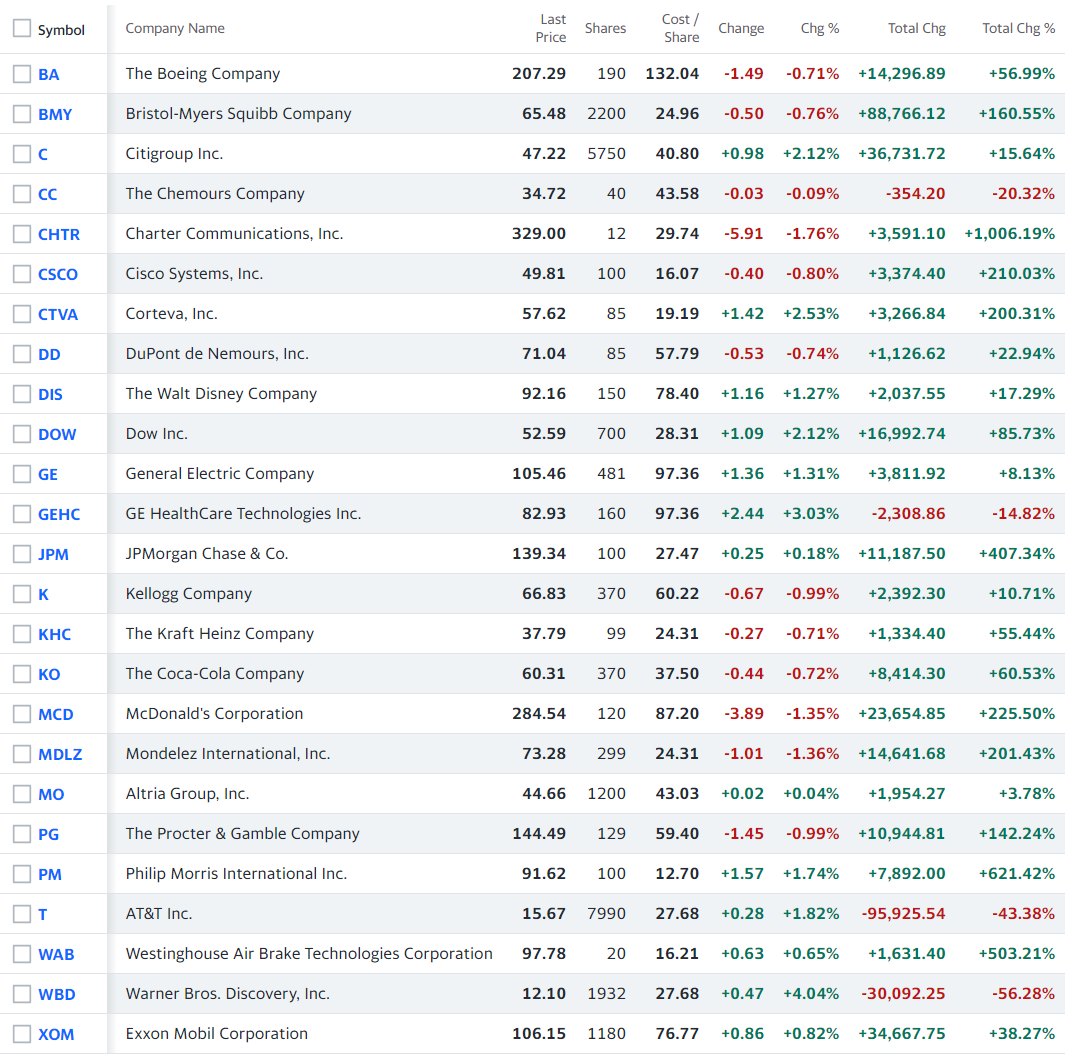Click total change +34,667.75

click(901, 1034)
